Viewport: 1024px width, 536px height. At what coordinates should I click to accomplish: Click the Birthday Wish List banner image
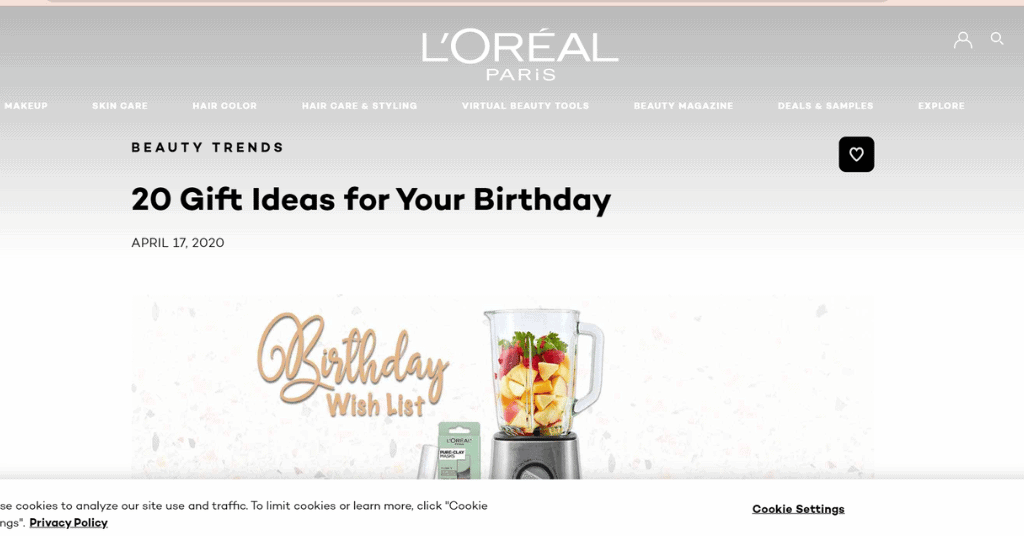(502, 387)
